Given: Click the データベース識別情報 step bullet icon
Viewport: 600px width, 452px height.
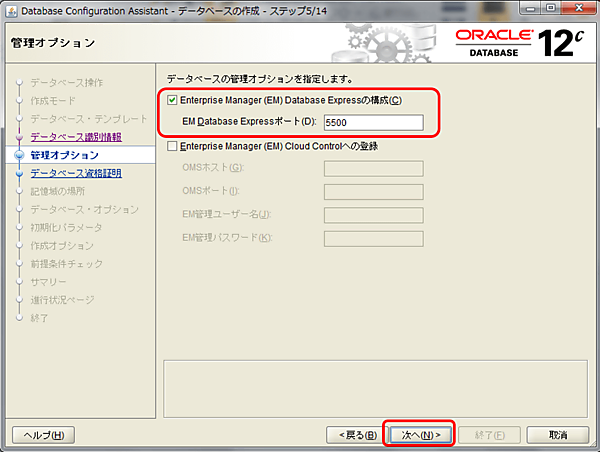Looking at the screenshot, I should tap(20, 137).
